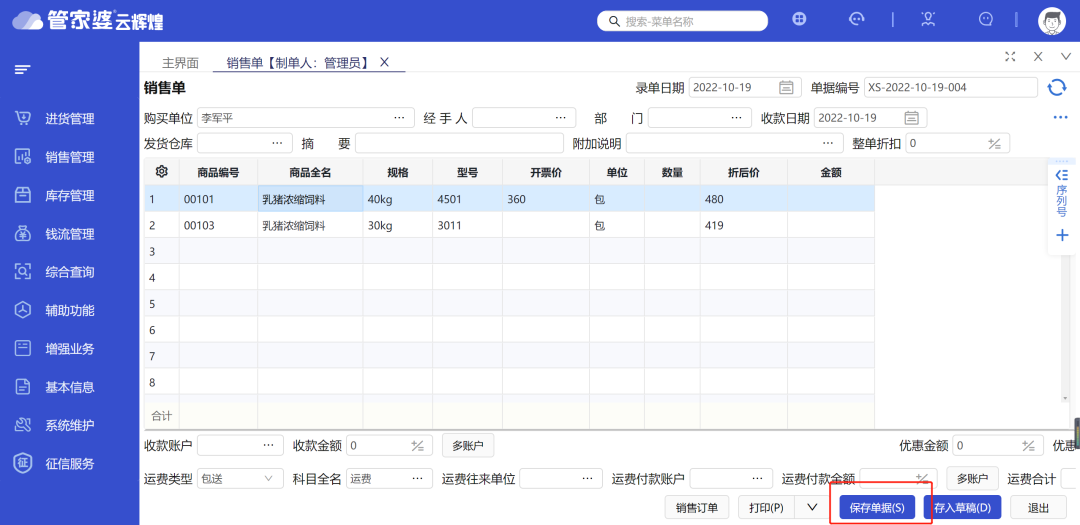Screen dimensions: 1080x525
Task: Click the plus icon under 序列号
Action: point(1062,236)
